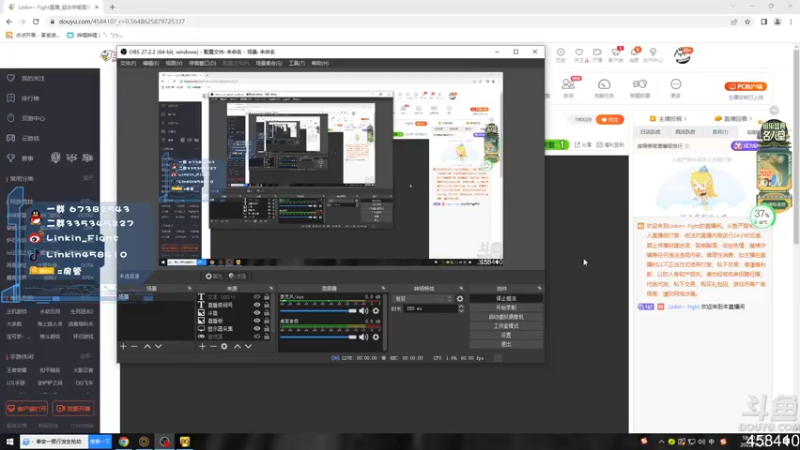Pop out the 来源 dock panel
Viewport: 800px width, 450px height.
tap(271, 288)
